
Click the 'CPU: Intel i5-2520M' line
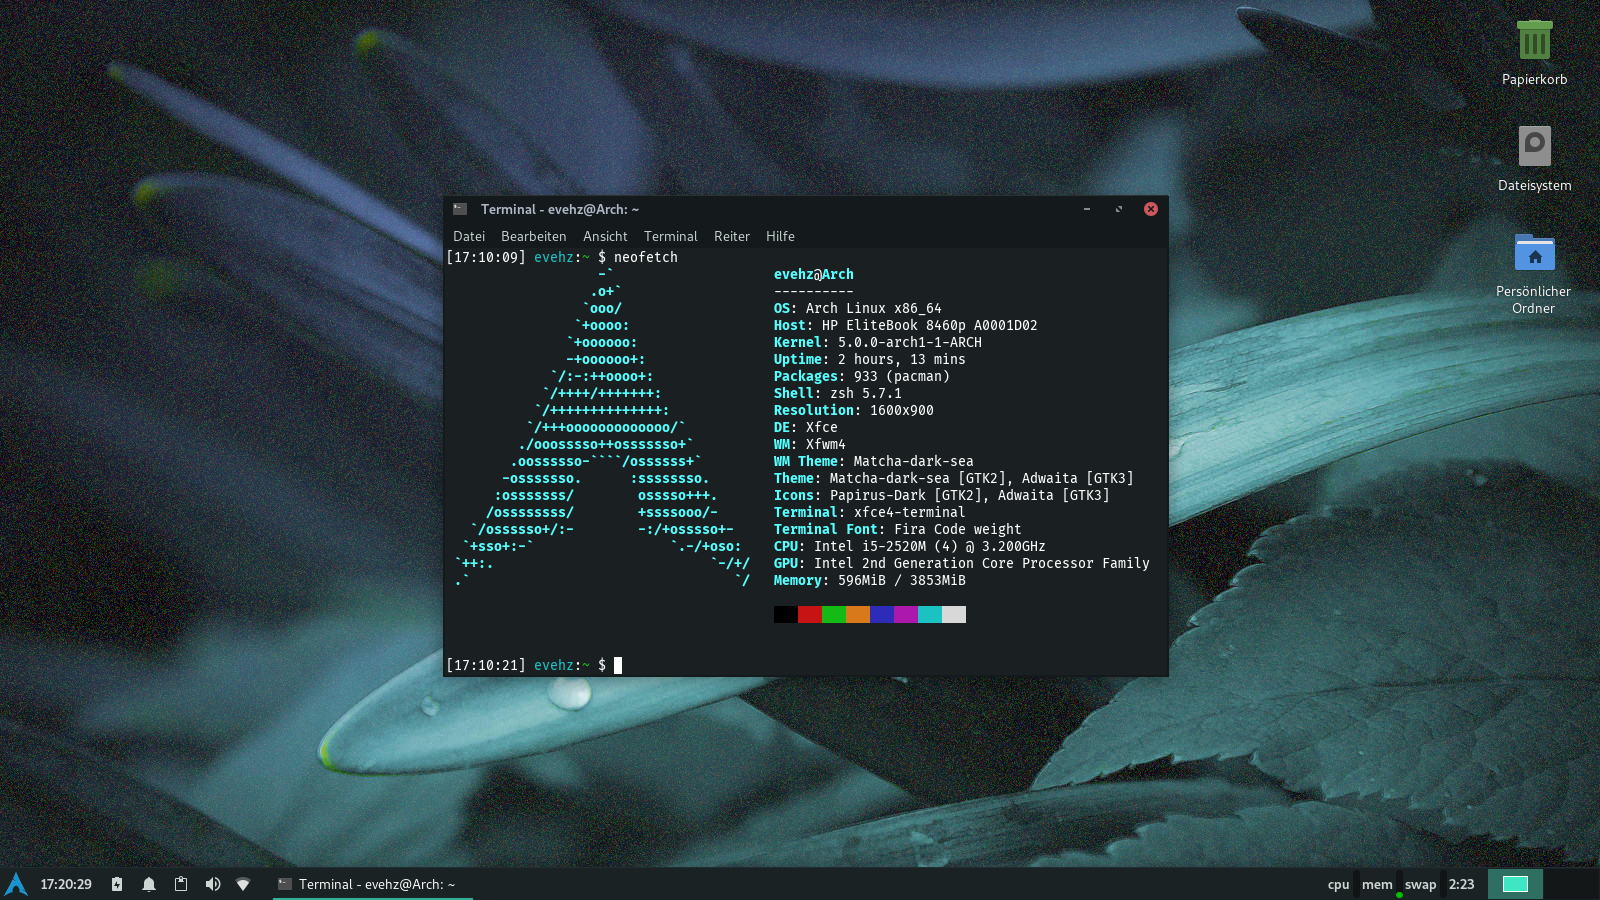click(910, 546)
